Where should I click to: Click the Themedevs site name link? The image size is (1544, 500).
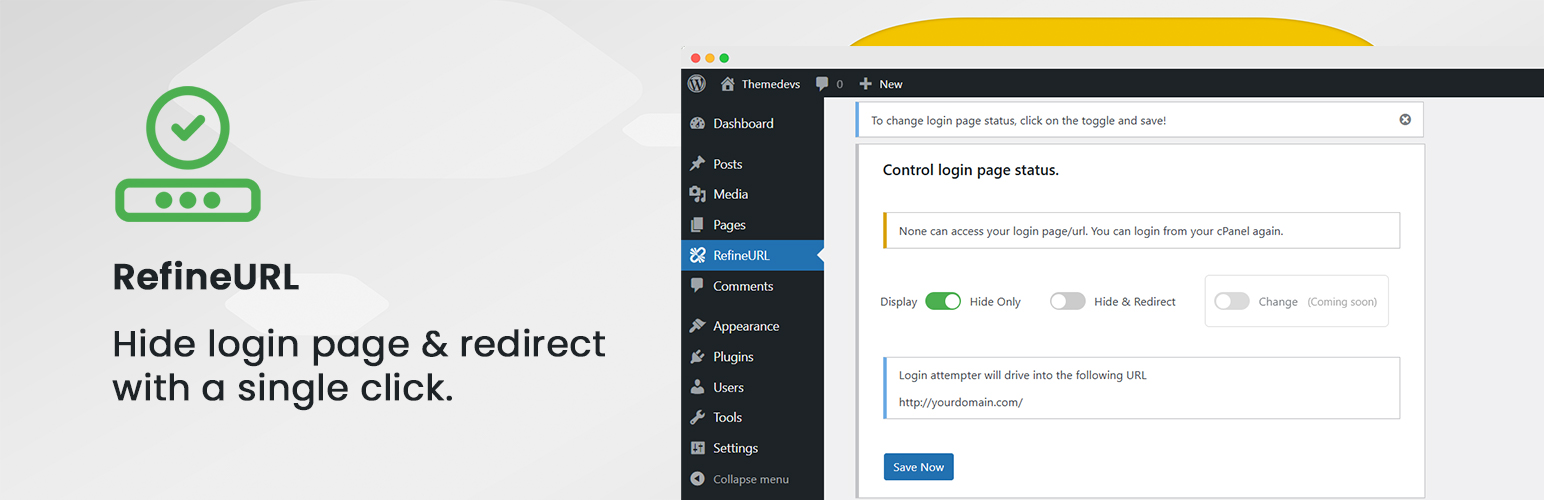click(x=770, y=84)
